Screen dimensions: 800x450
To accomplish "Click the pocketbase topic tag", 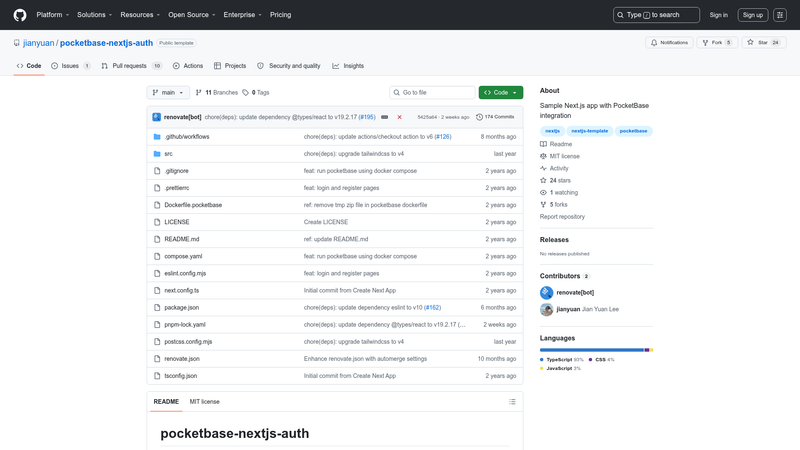I will click(633, 131).
